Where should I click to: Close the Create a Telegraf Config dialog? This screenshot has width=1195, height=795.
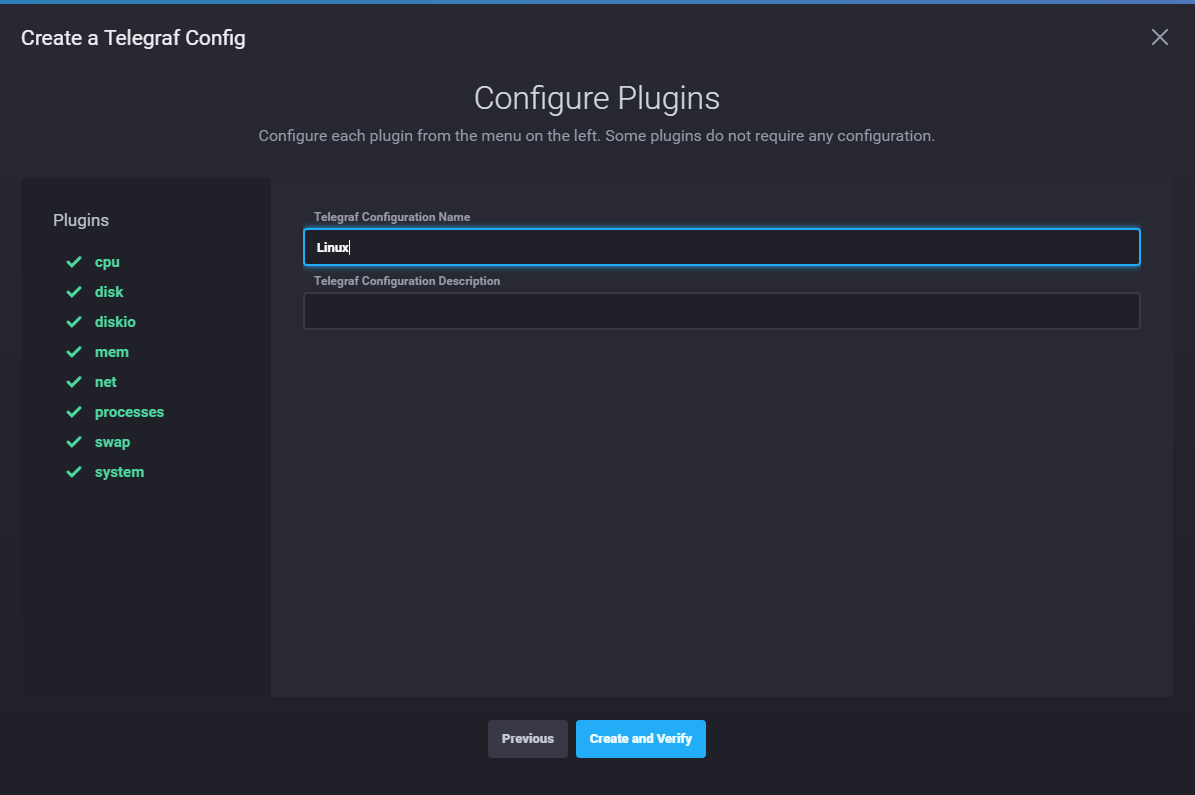[x=1159, y=37]
